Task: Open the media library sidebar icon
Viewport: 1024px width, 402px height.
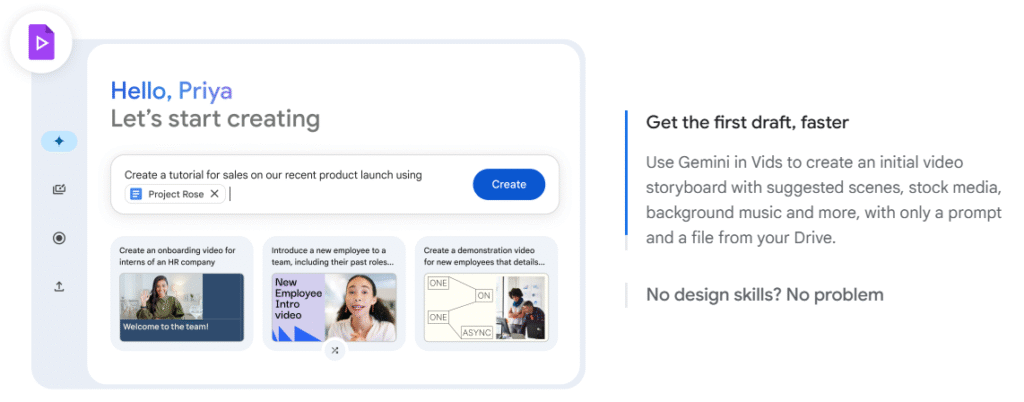Action: pos(59,190)
